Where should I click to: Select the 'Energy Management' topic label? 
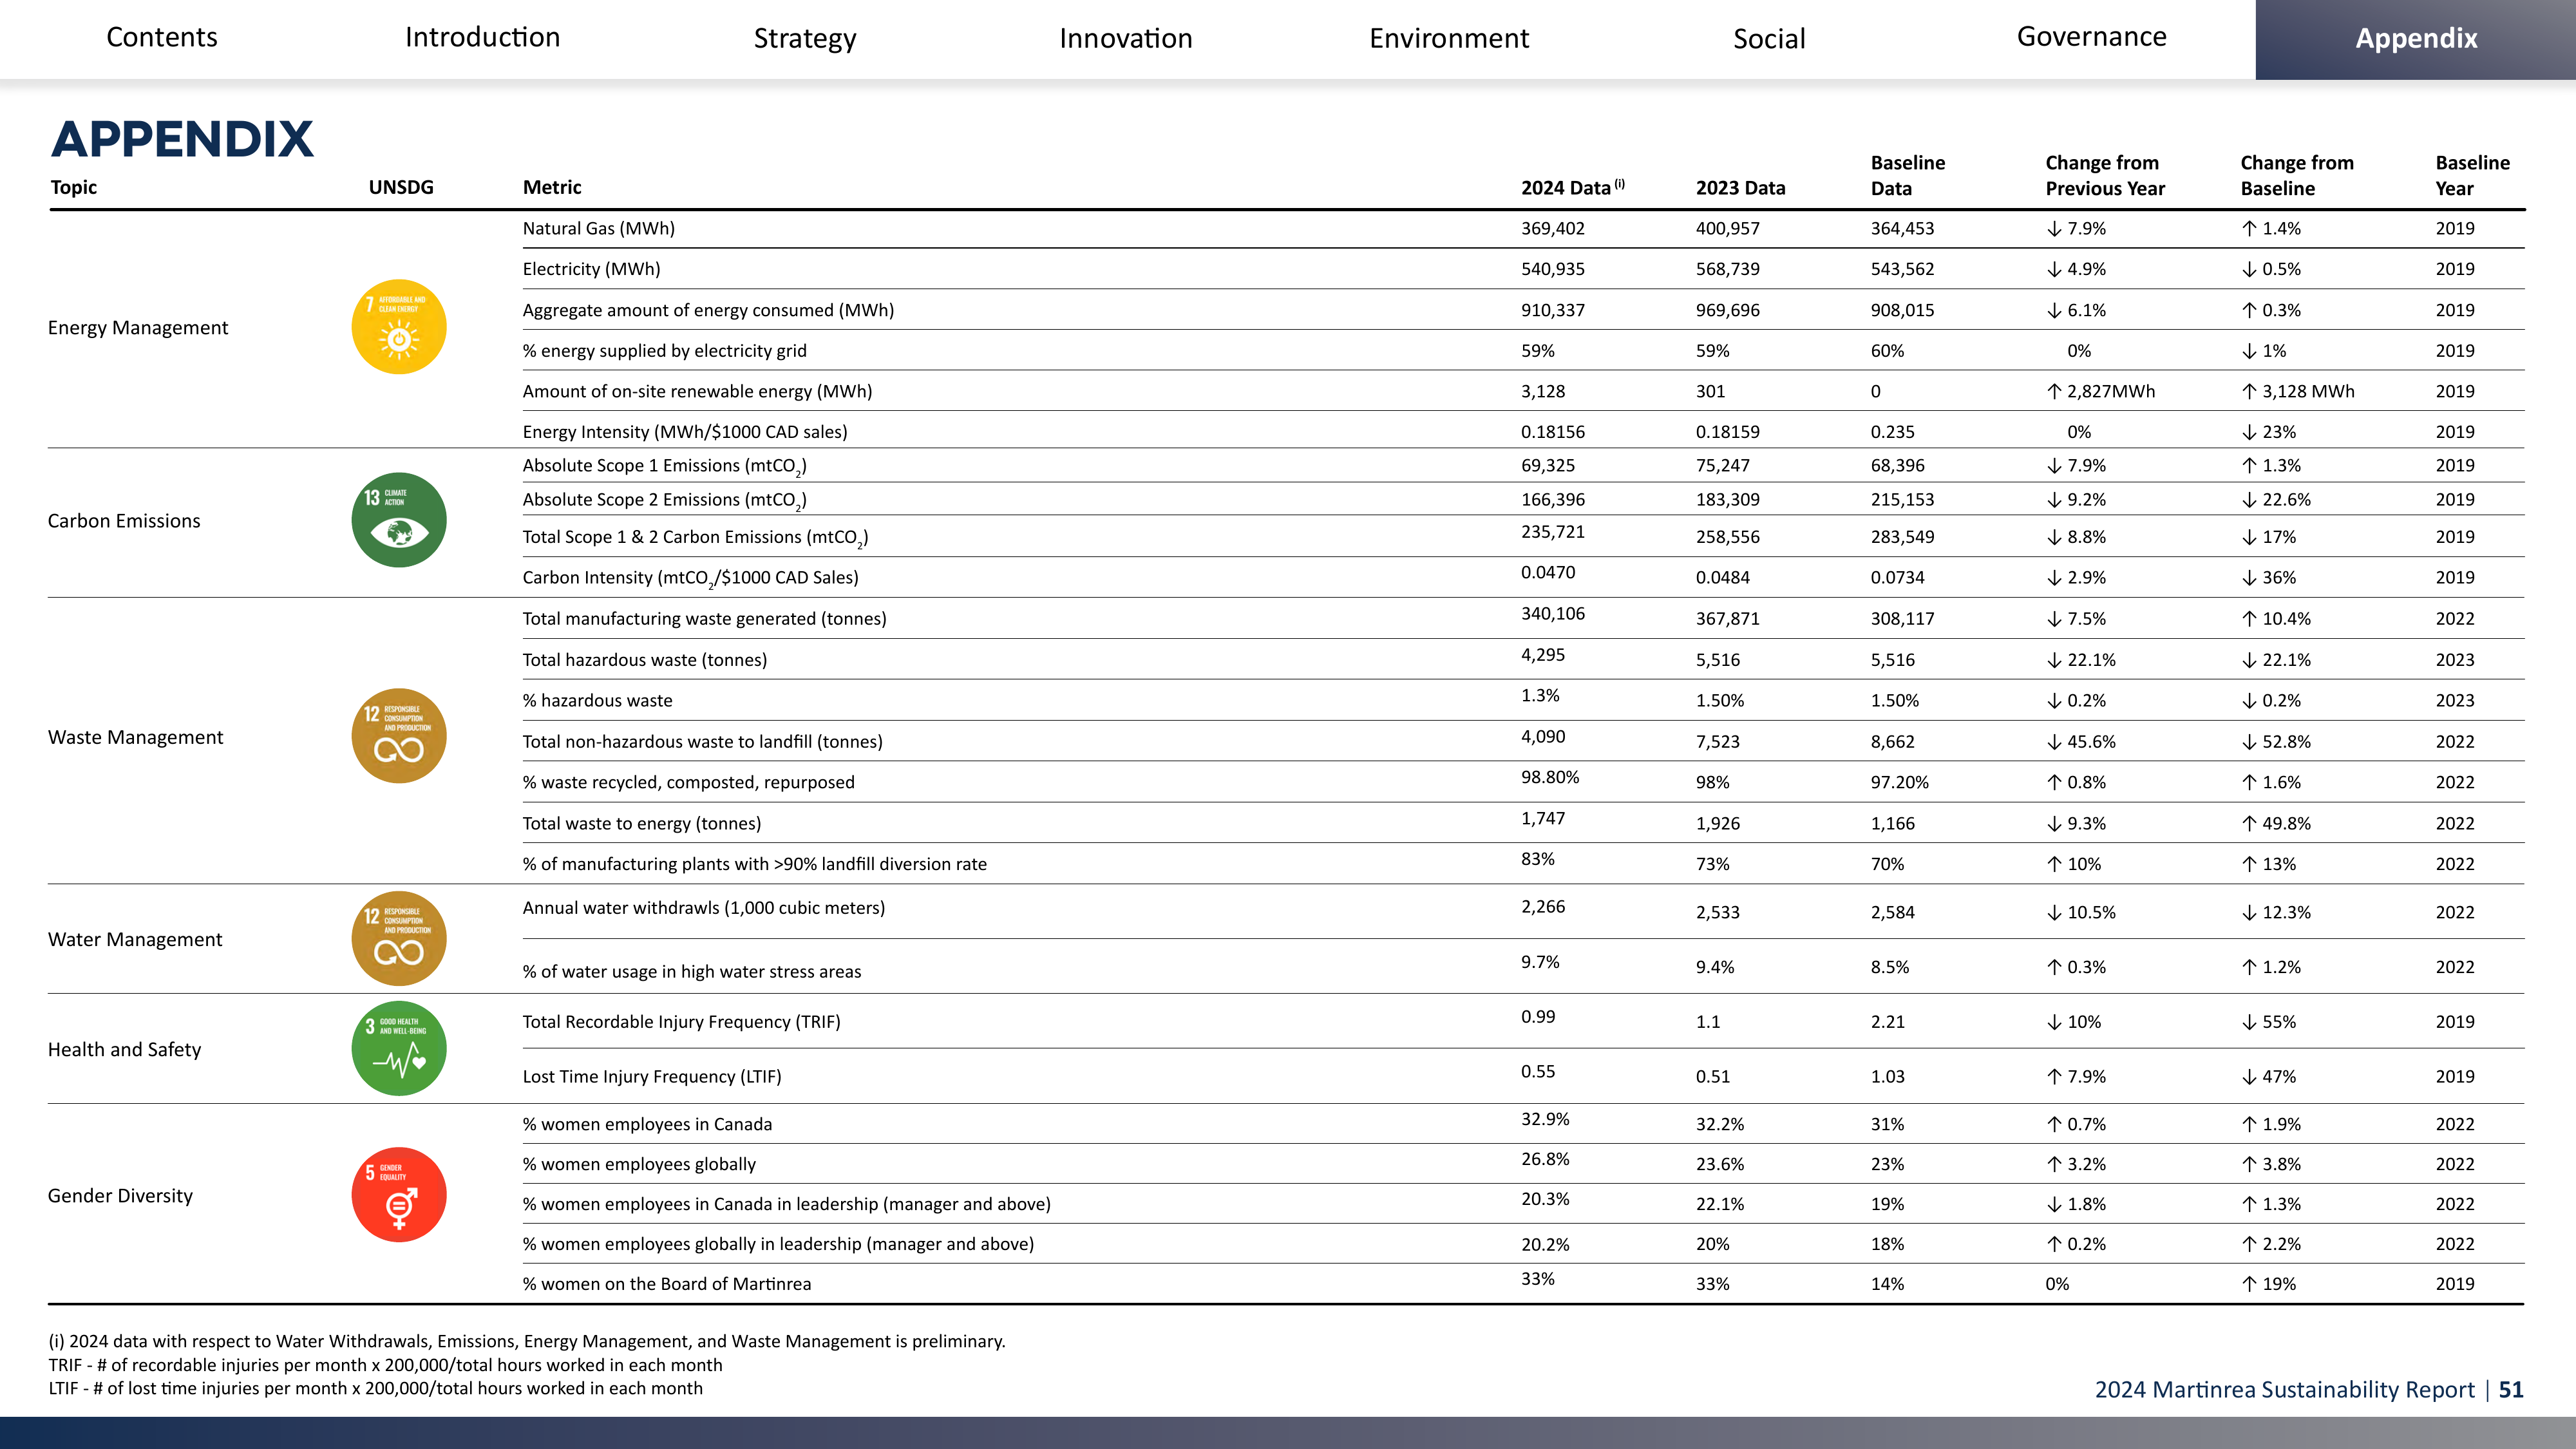[x=138, y=328]
